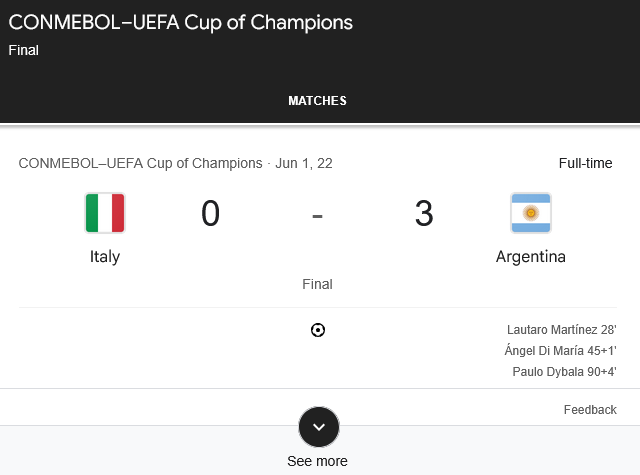Select the Argentina team name
The image size is (640, 475).
click(x=531, y=257)
